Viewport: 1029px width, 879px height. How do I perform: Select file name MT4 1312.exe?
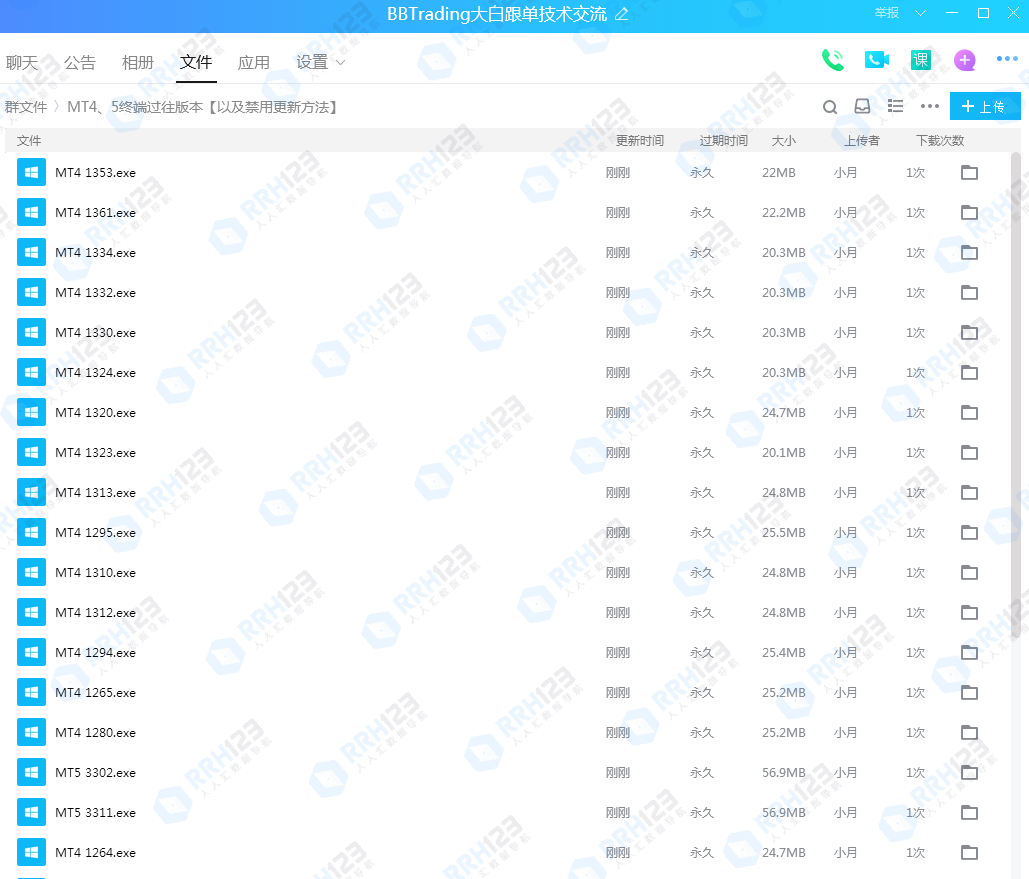(x=96, y=613)
